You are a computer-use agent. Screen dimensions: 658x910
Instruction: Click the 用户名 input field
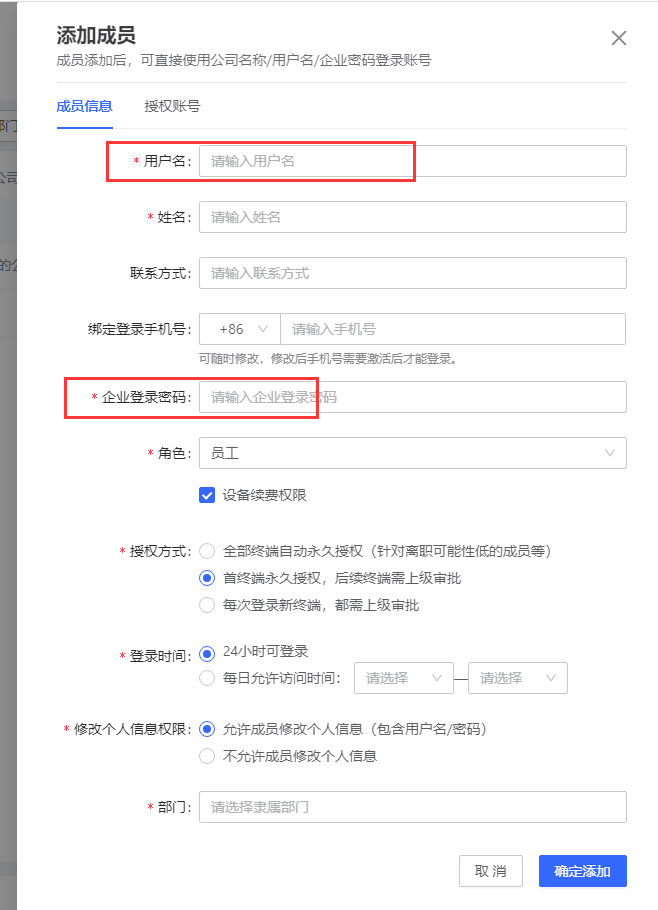[x=412, y=161]
